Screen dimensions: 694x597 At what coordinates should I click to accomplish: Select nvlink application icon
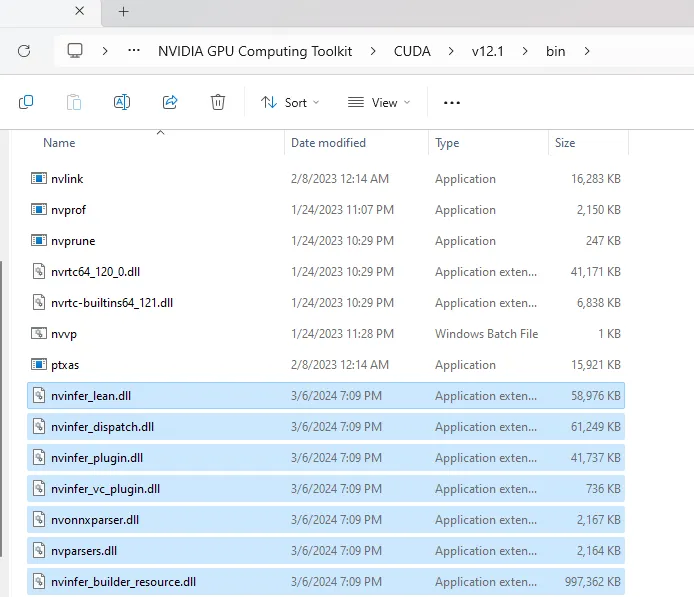tap(39, 178)
